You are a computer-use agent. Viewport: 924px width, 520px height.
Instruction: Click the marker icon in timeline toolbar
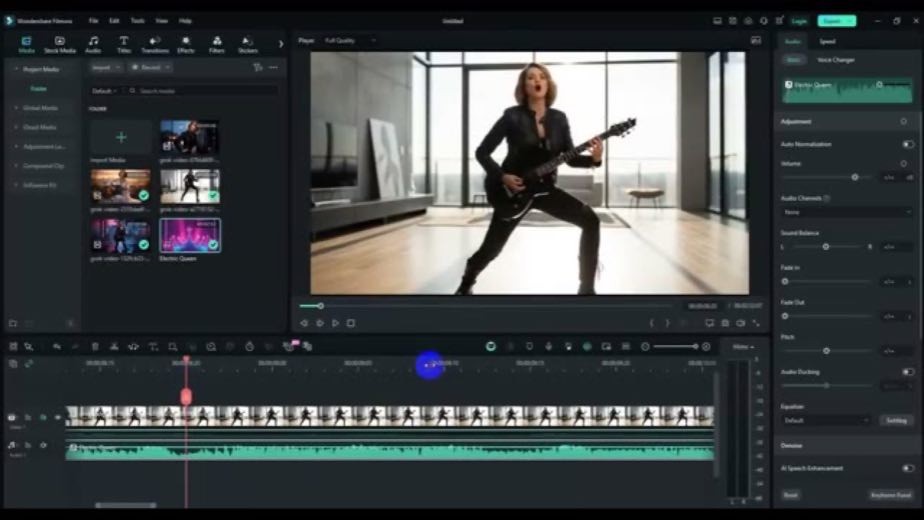[x=529, y=347]
